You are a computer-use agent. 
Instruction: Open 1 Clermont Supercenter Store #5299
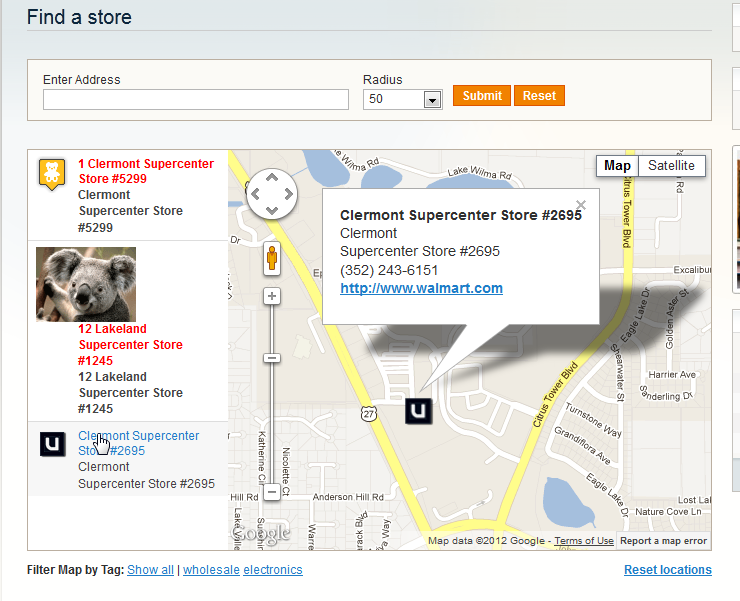tap(146, 171)
